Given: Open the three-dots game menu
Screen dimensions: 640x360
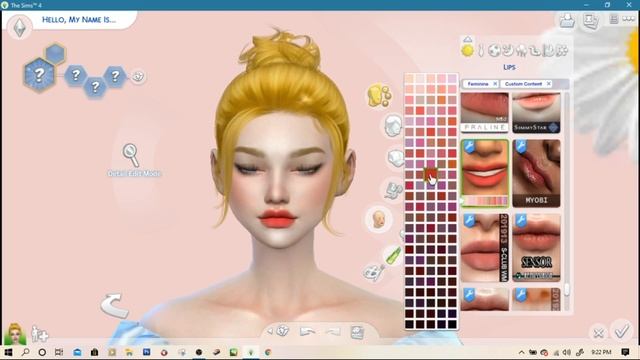Looking at the screenshot, I should pyautogui.click(x=629, y=19).
